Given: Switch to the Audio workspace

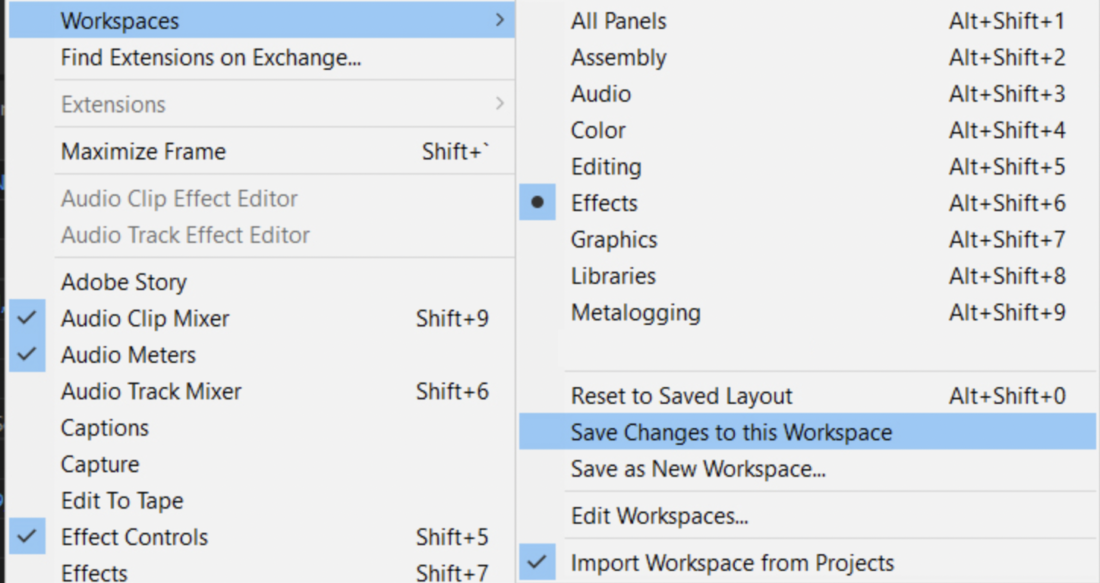Looking at the screenshot, I should pyautogui.click(x=600, y=93).
